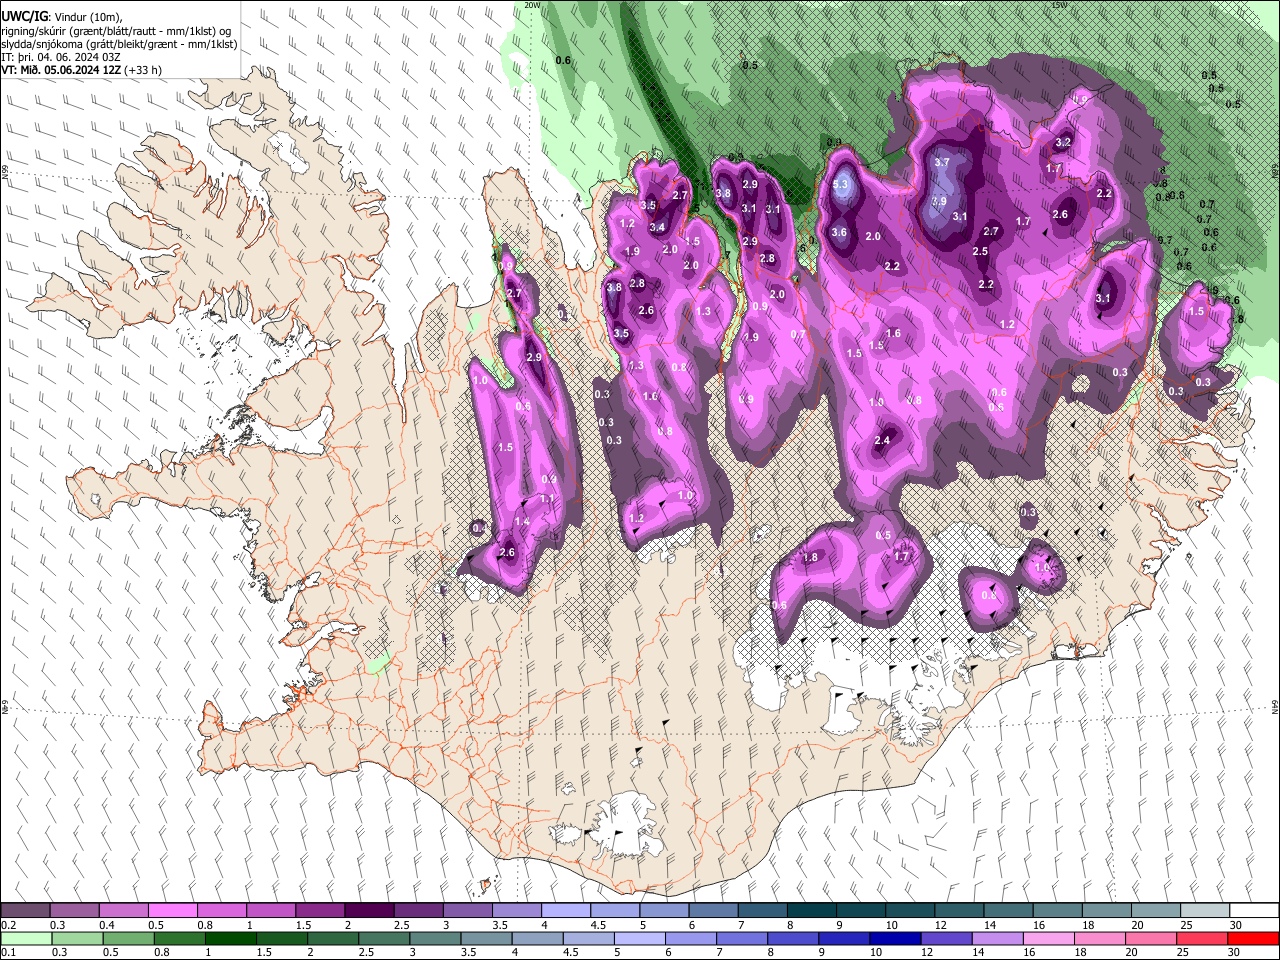This screenshot has width=1280, height=960.
Task: Click the 2.4 precipitation value label
Action: [x=882, y=441]
